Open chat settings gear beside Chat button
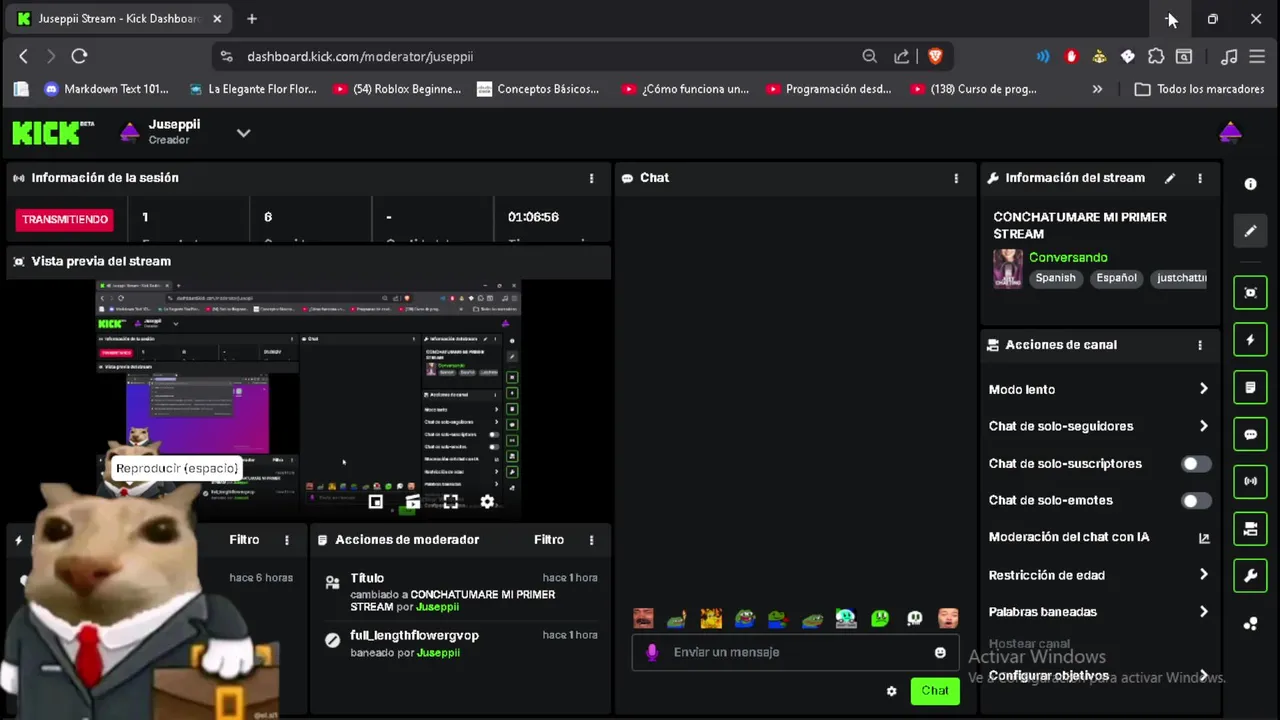 click(x=891, y=691)
